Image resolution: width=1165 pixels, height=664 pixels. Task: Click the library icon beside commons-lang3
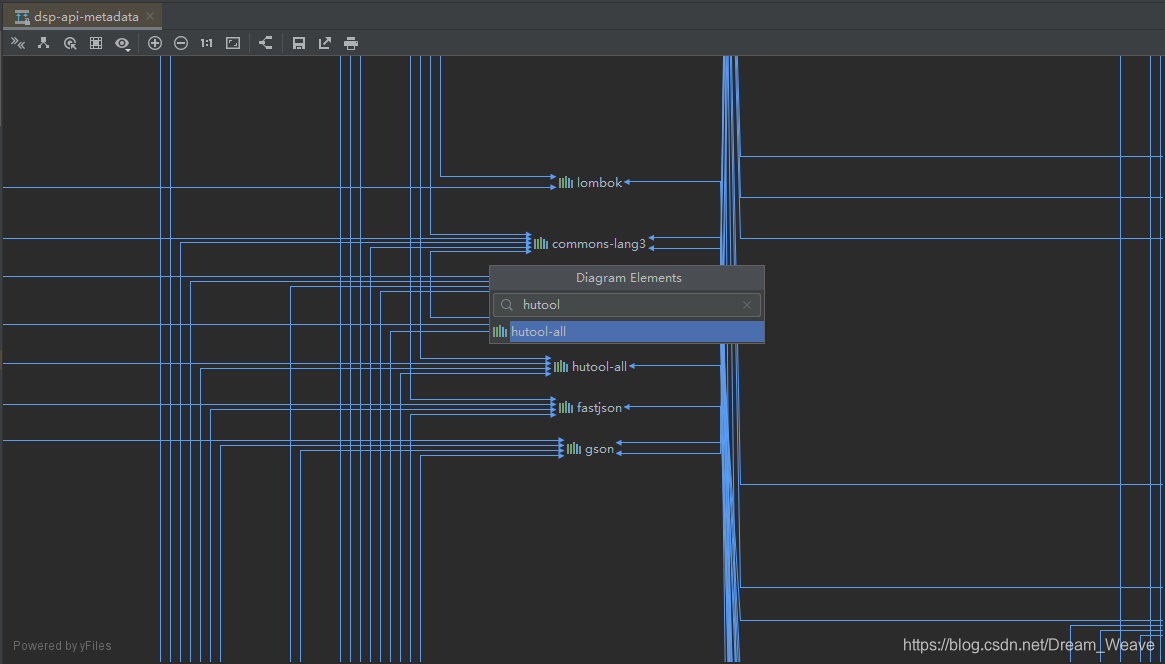tap(541, 244)
